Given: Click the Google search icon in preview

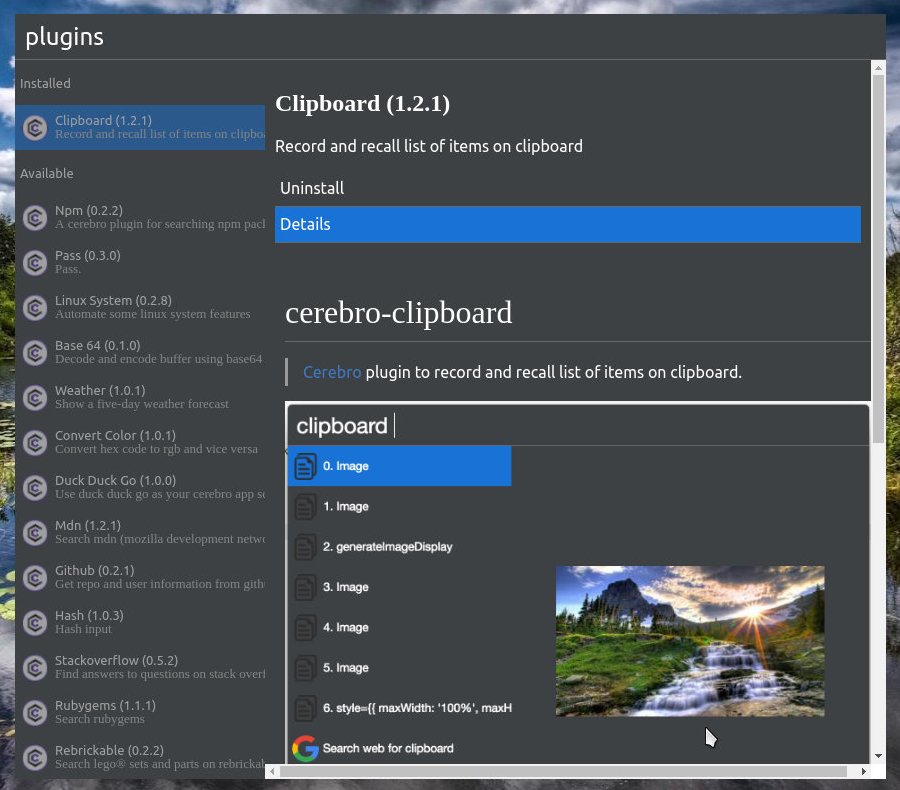Looking at the screenshot, I should (x=305, y=748).
